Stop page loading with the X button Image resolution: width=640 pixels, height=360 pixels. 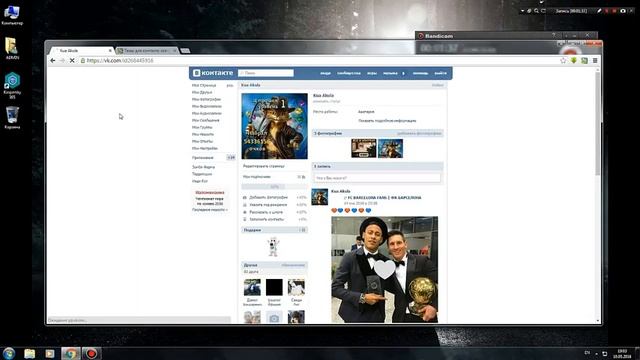click(x=72, y=60)
